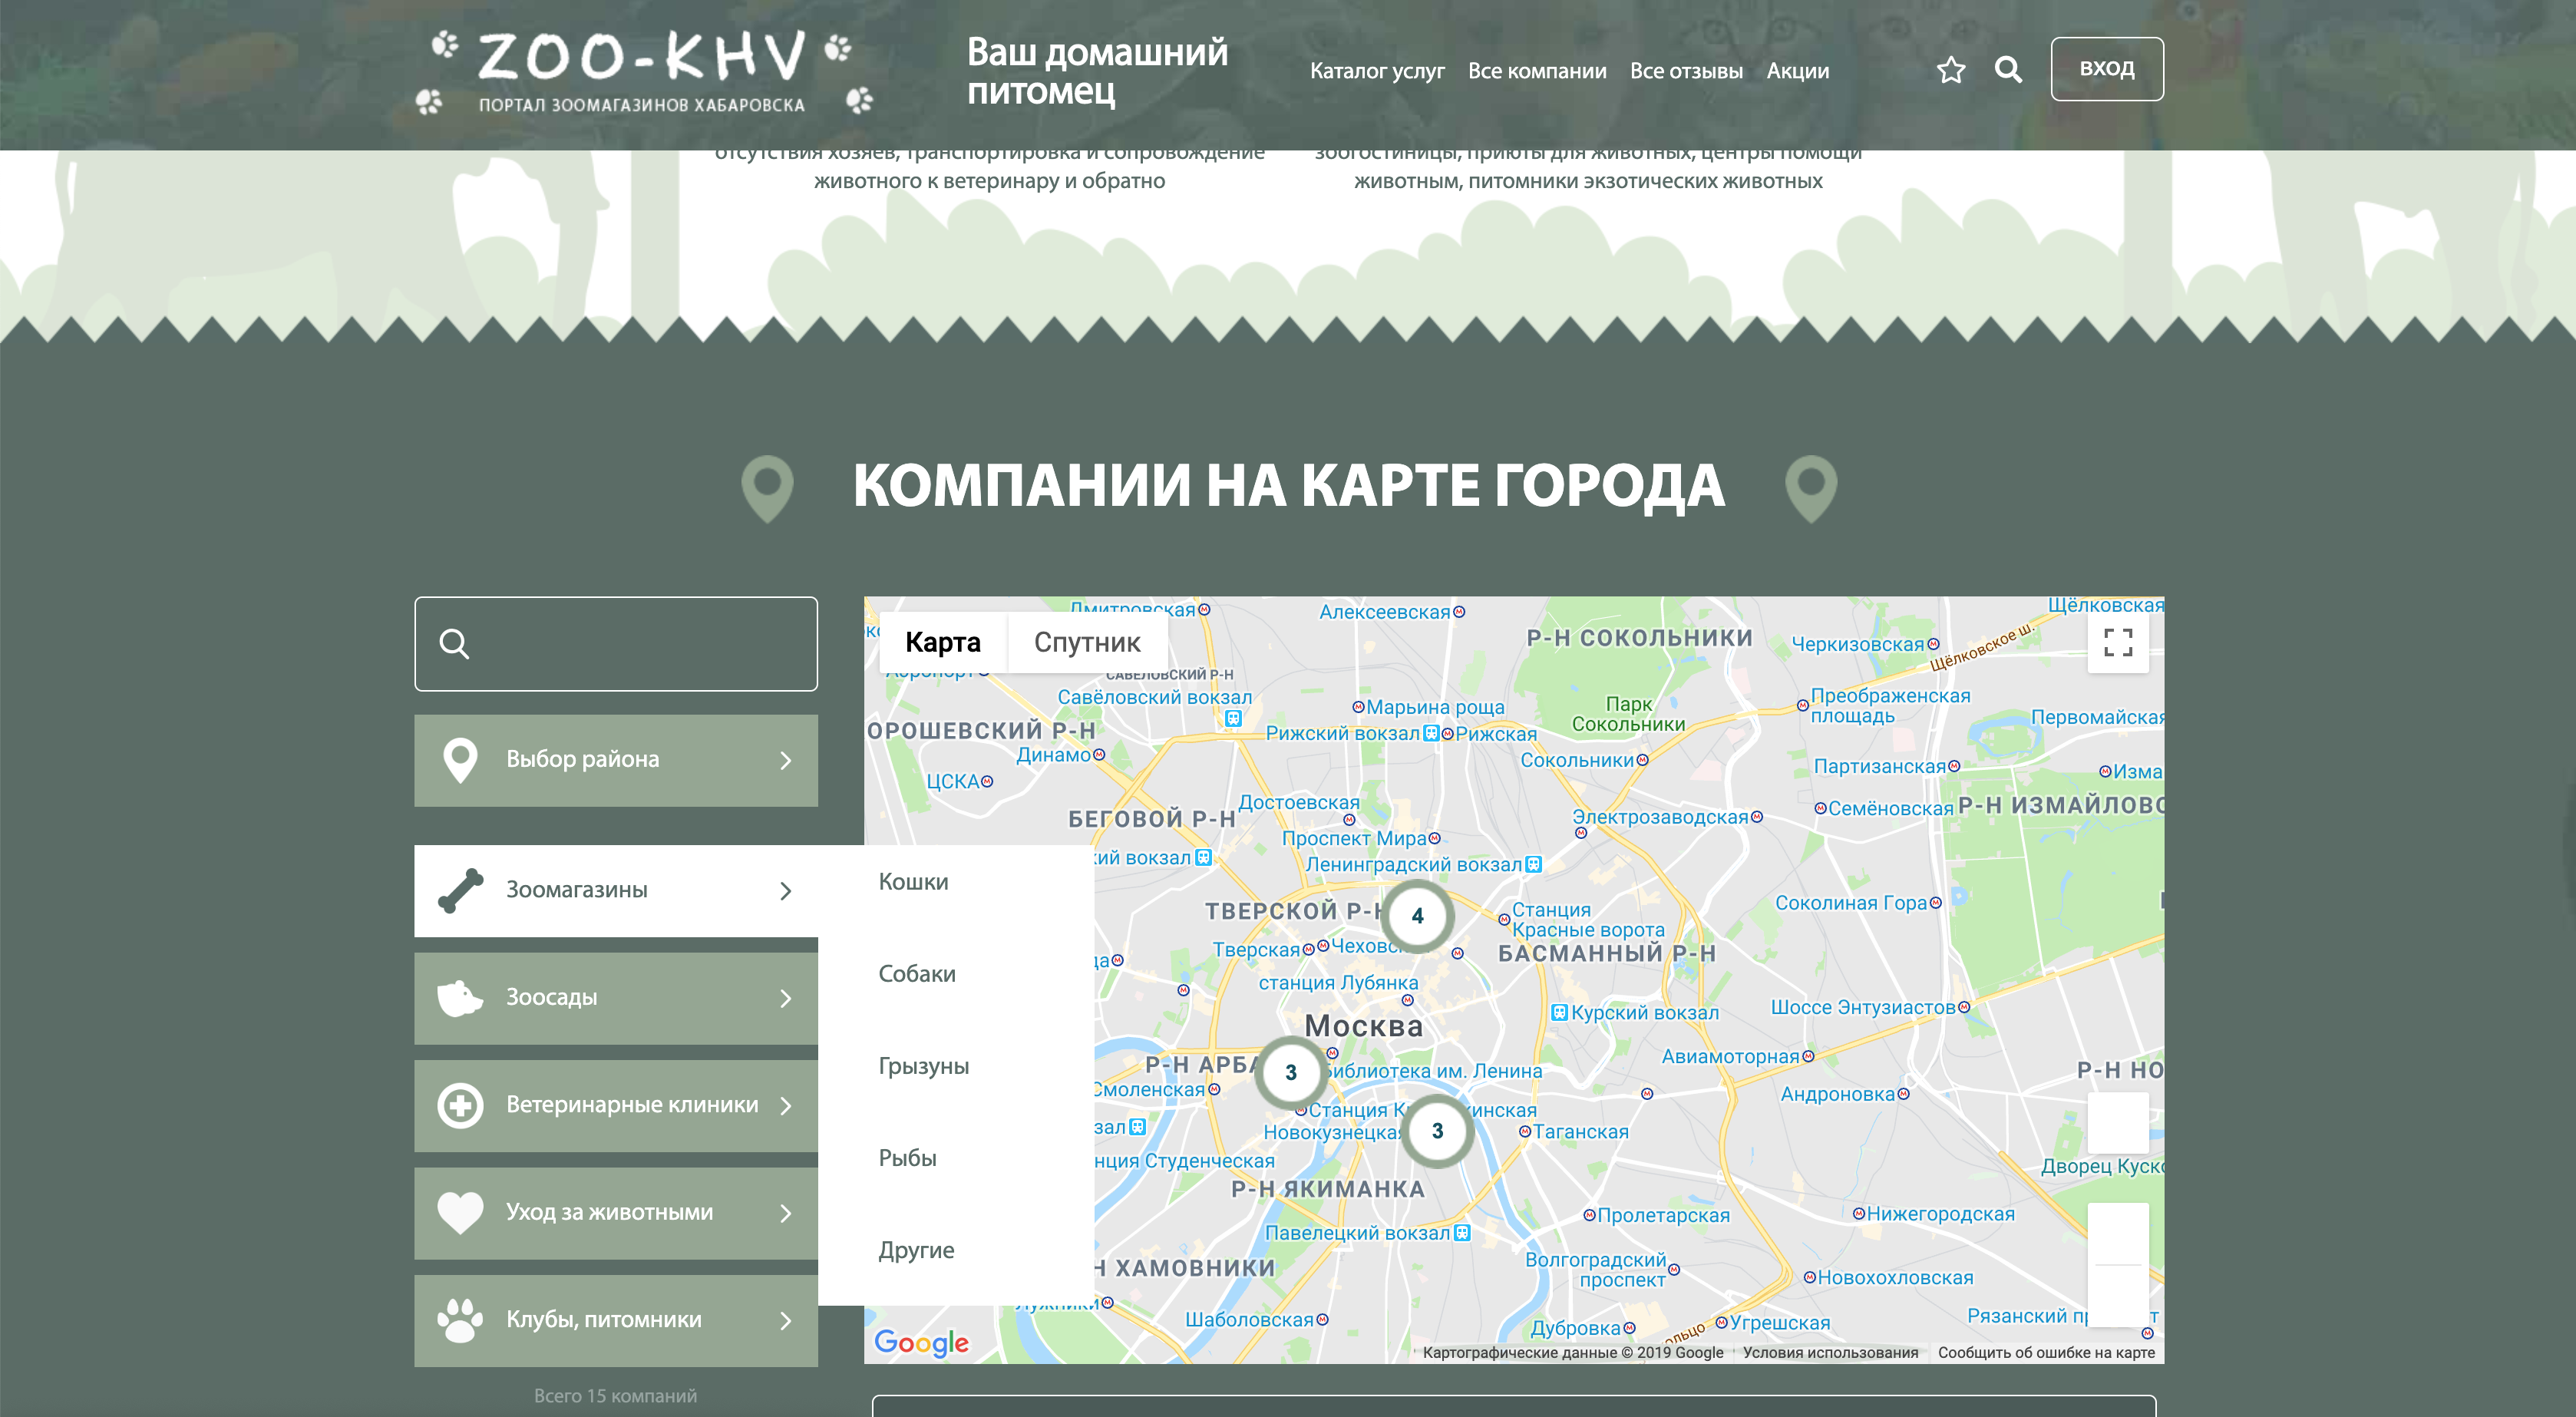Click the Шаболовская metro station label
This screenshot has height=1417, width=2576.
pos(1249,1320)
